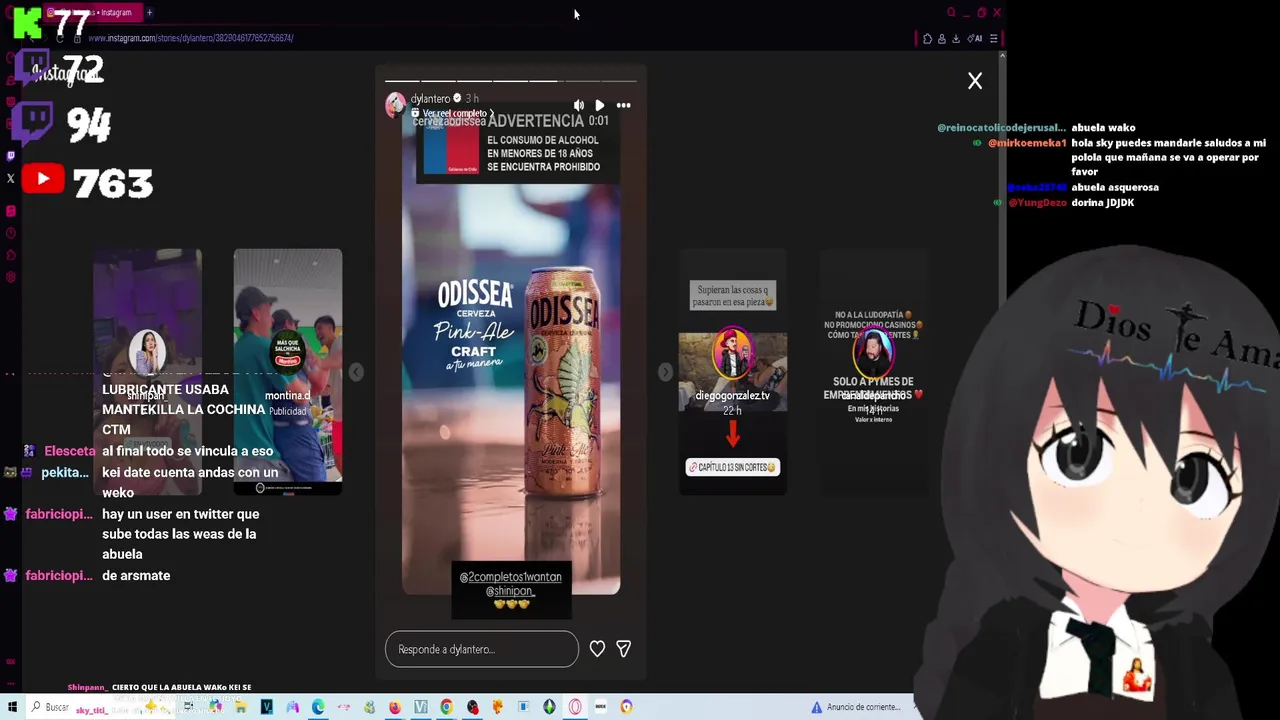Screen dimensions: 1280x720
Task: Open the rightmost story preview after diegogonzalez.tv
Action: point(873,372)
